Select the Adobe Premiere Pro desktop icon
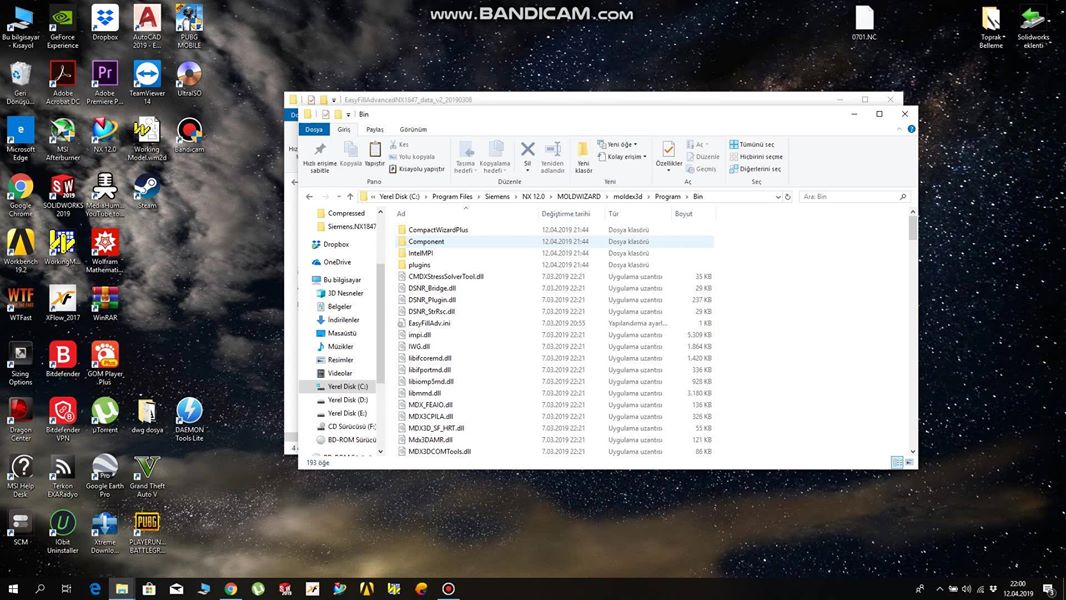The width and height of the screenshot is (1066, 600). coord(105,83)
